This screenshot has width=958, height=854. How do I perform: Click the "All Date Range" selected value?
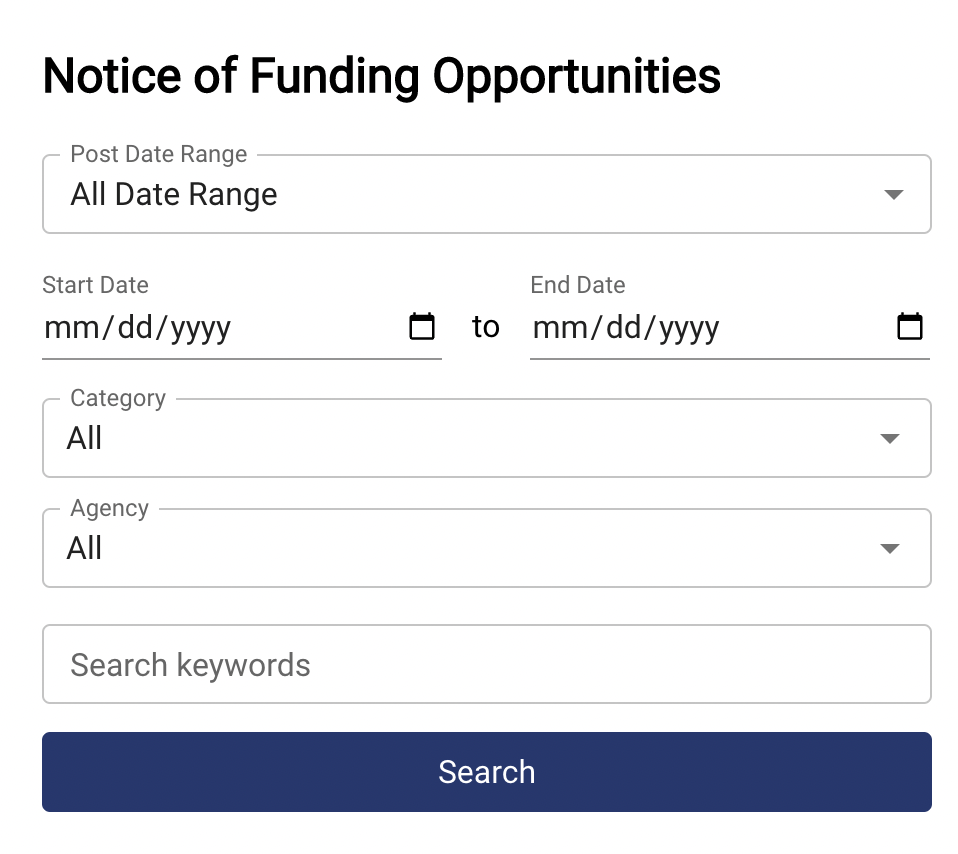(174, 194)
